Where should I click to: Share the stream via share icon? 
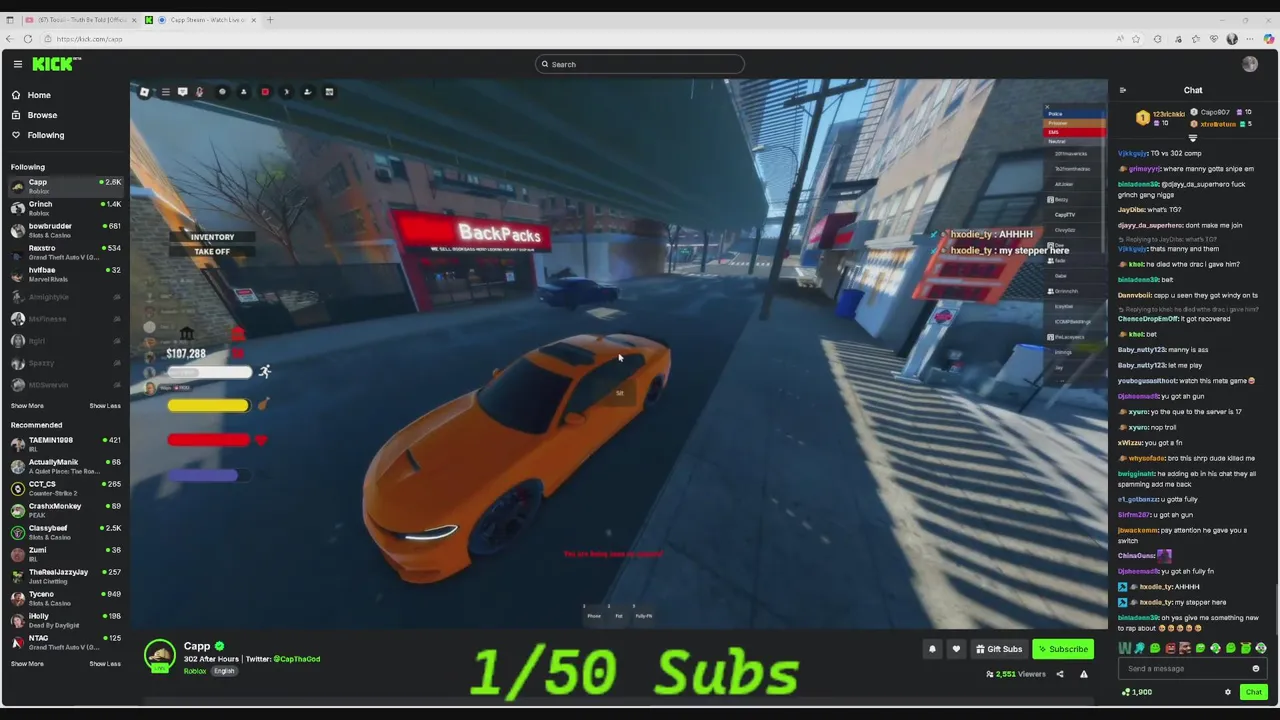pyautogui.click(x=1060, y=674)
